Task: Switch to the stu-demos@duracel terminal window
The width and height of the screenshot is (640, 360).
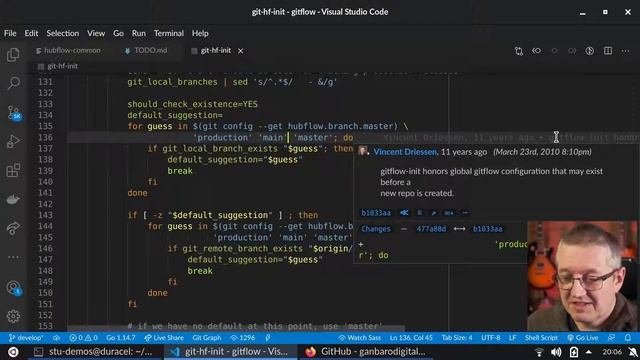Action: click(x=94, y=352)
